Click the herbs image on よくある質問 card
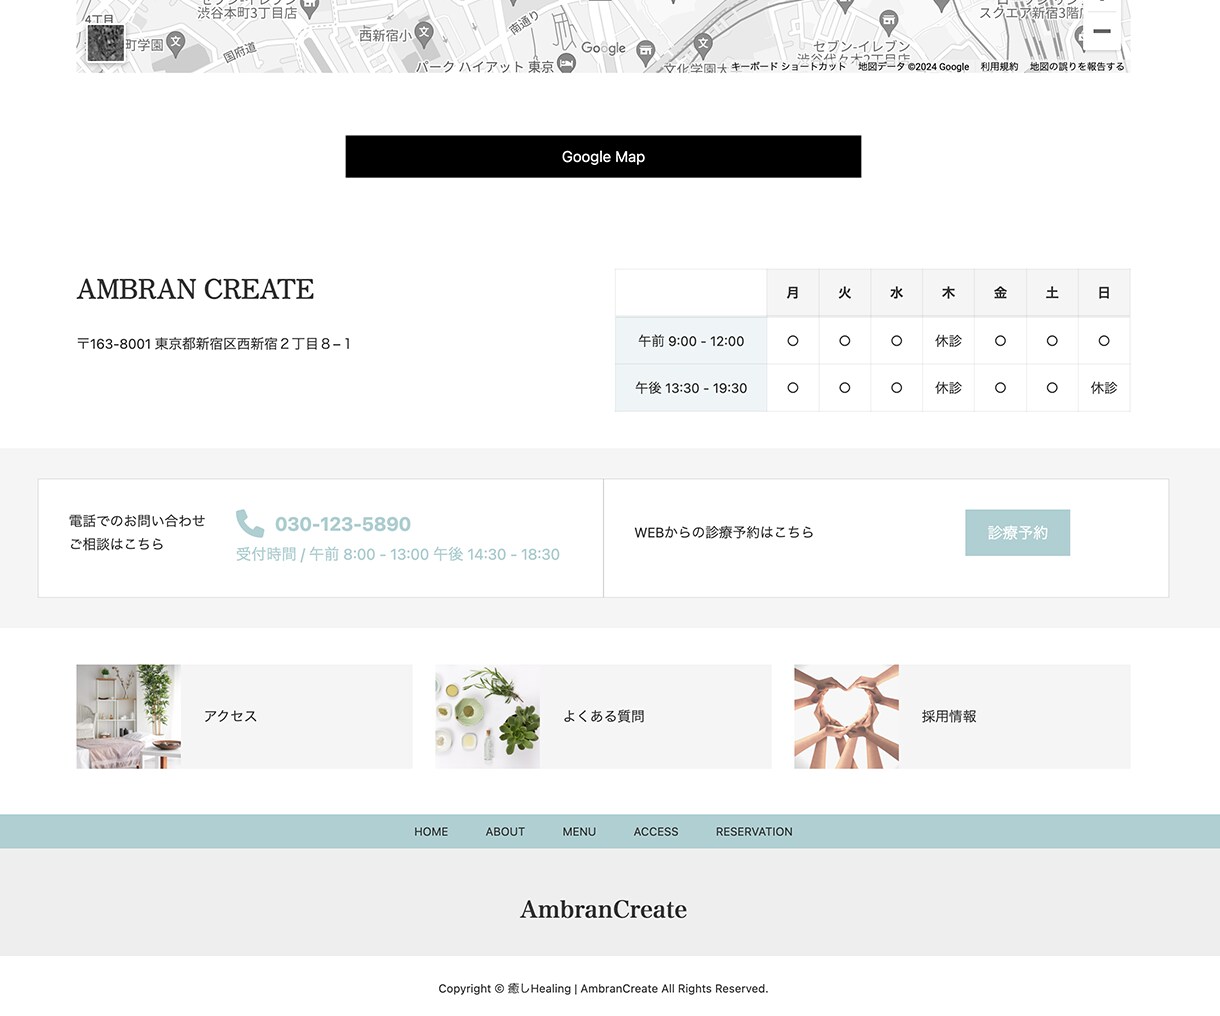This screenshot has width=1220, height=1016. [487, 717]
